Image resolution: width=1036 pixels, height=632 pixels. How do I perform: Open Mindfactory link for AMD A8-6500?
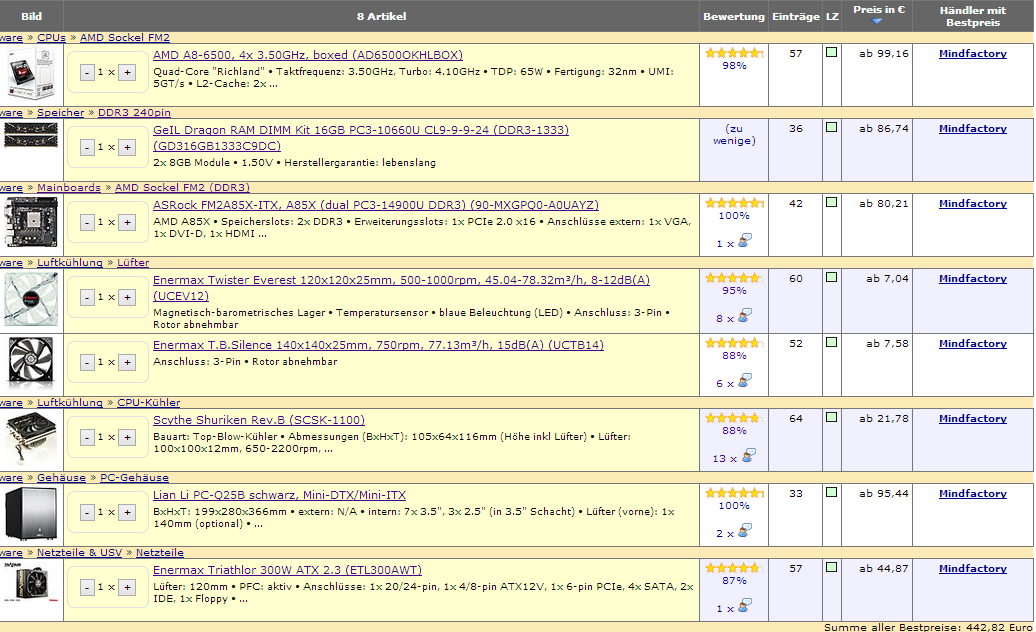(x=973, y=53)
